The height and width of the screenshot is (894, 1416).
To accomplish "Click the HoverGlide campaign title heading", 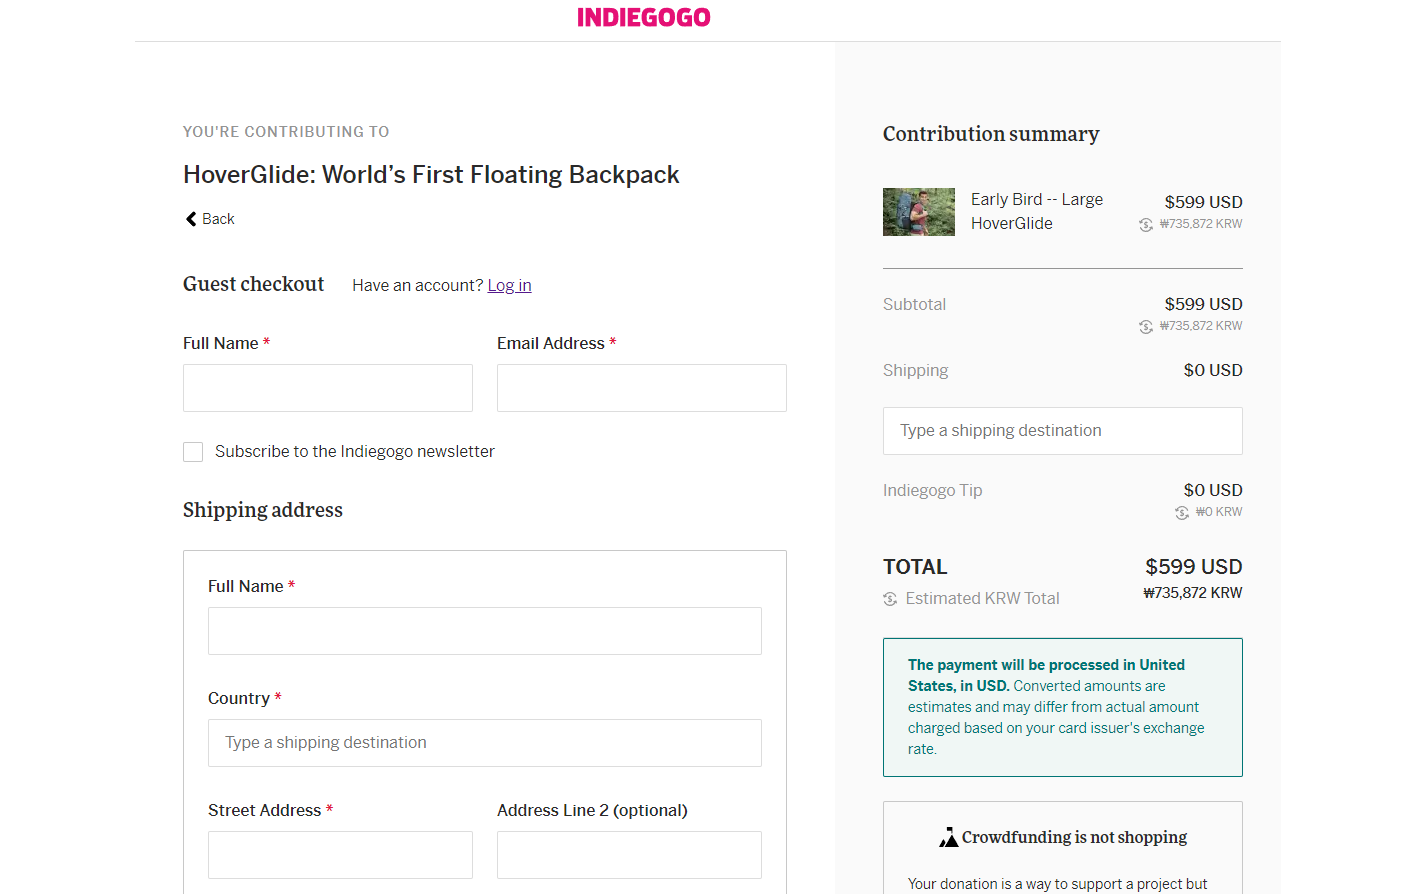I will point(431,175).
